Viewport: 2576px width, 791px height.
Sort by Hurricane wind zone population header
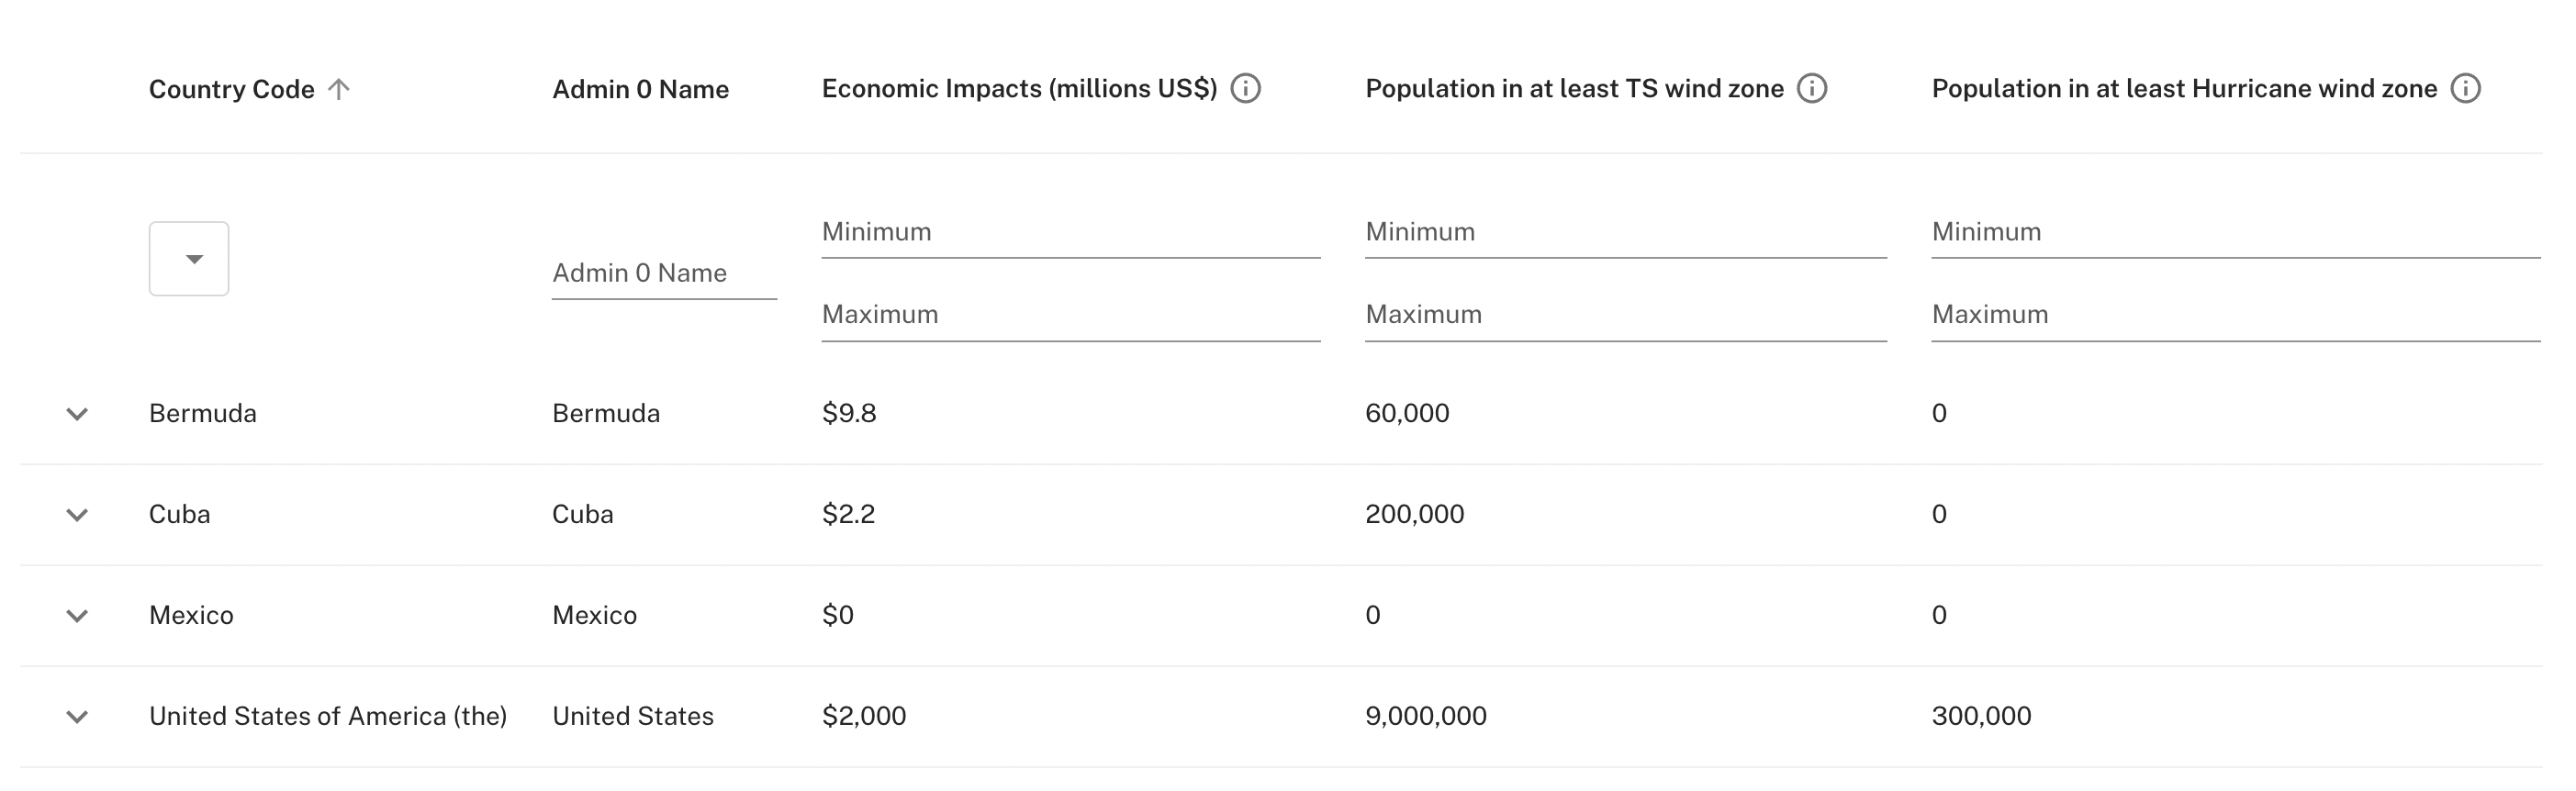coord(2184,89)
